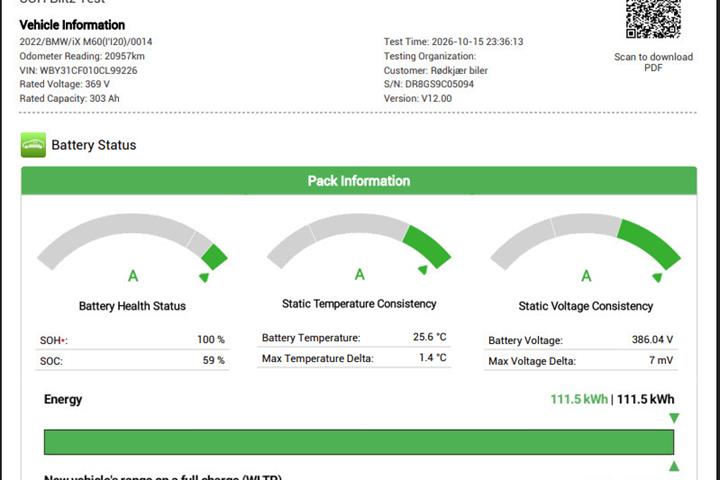Click the Max Temperature Delta value '1.4 °C'
The image size is (720, 480).
coord(433,357)
